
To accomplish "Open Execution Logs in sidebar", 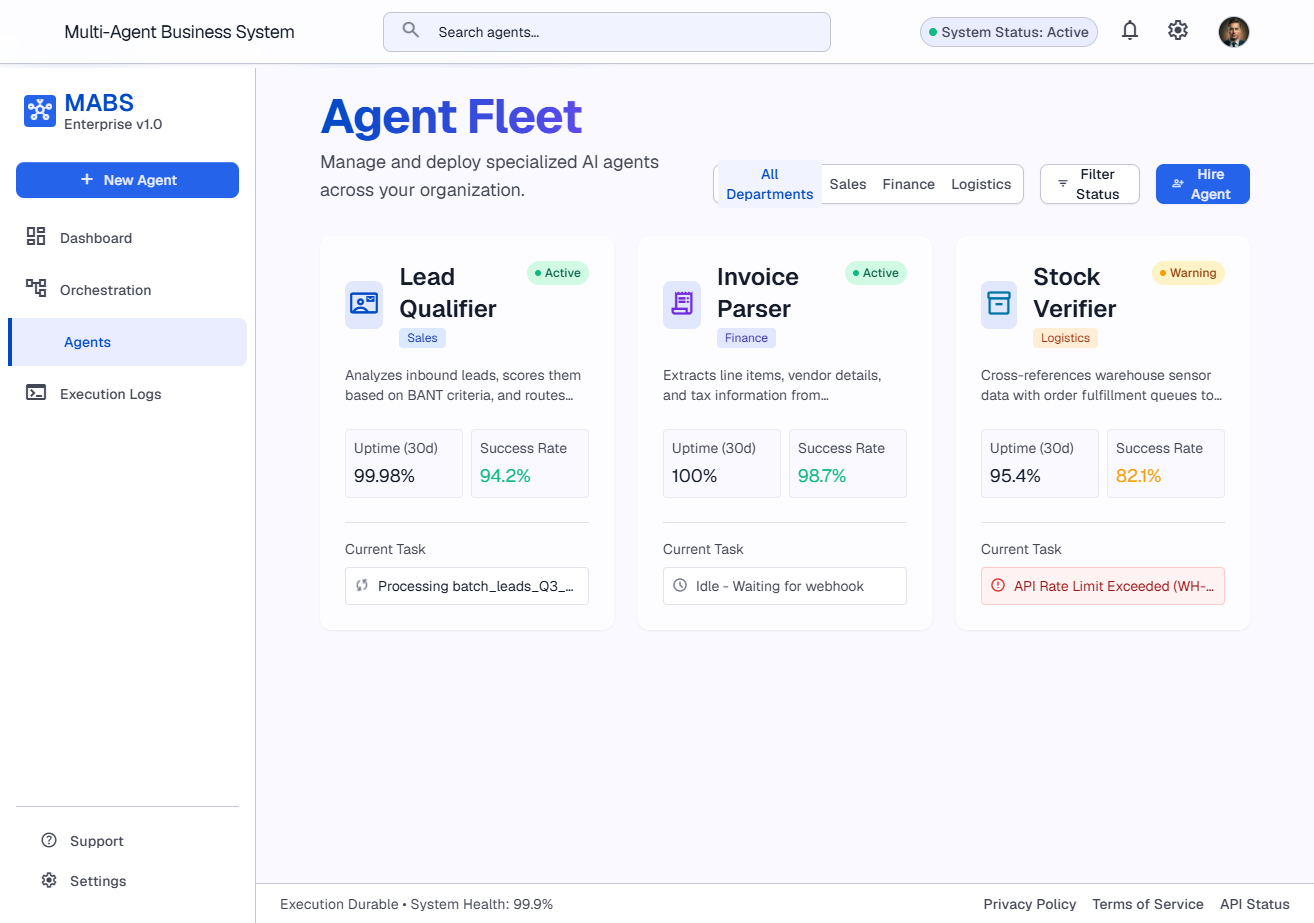I will (x=127, y=394).
